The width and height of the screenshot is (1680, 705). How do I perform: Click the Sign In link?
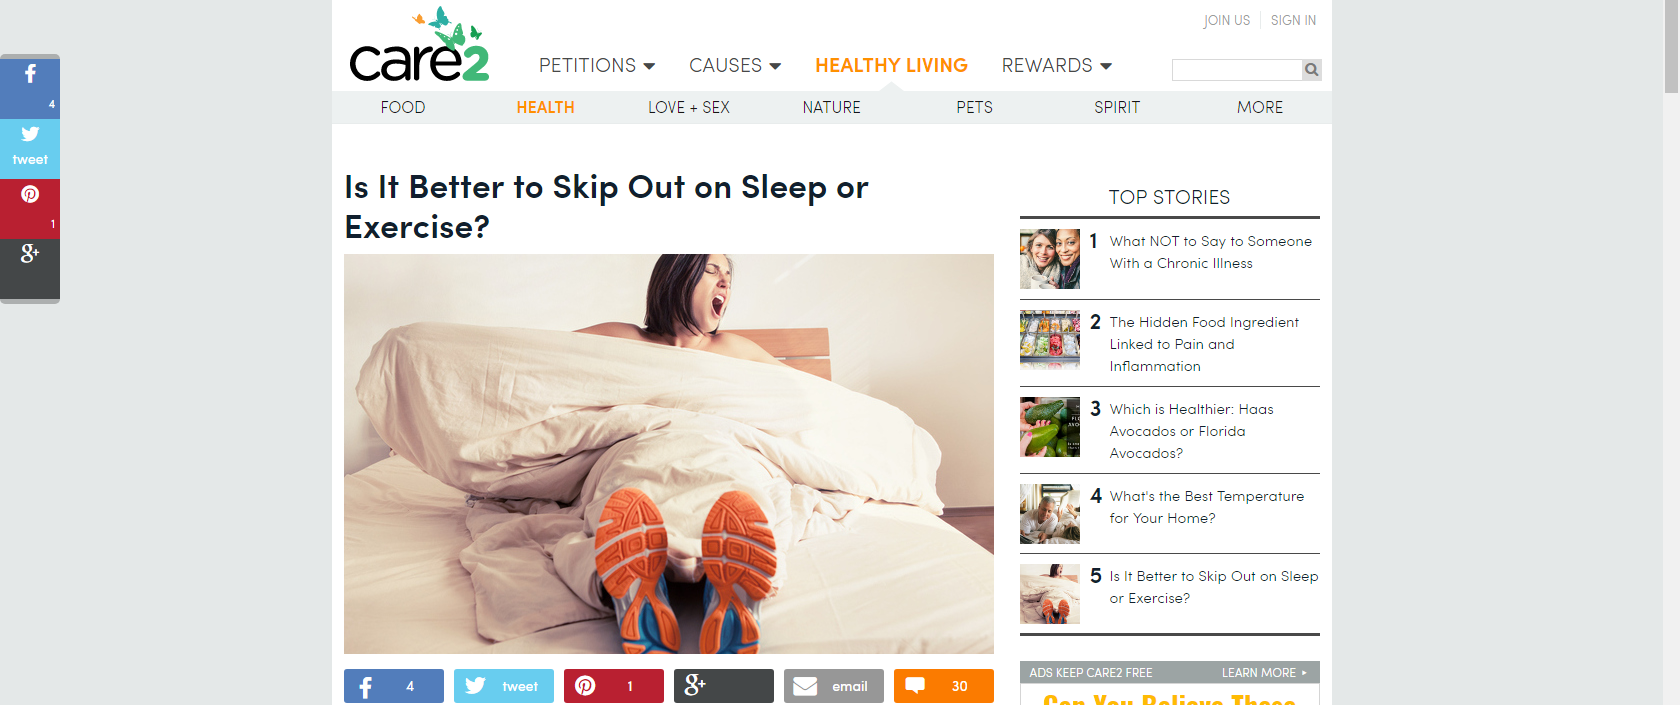pyautogui.click(x=1293, y=20)
